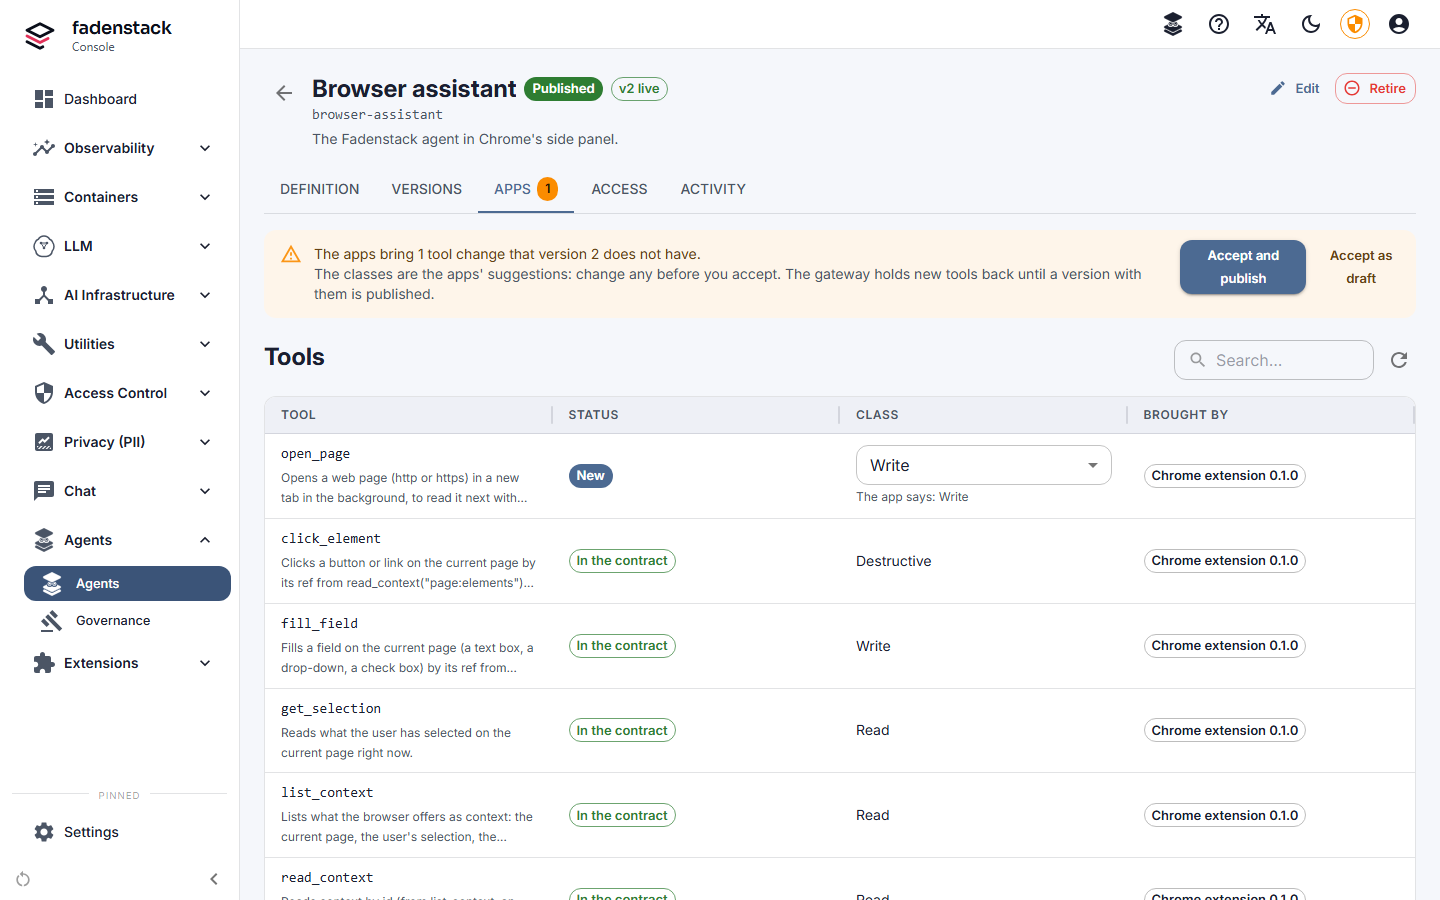Image resolution: width=1440 pixels, height=900 pixels.
Task: Click the back arrow beside Browser assistant
Action: 284,93
